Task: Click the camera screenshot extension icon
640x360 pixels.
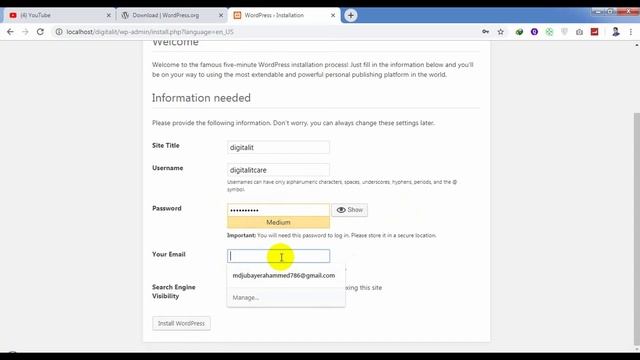Action: pyautogui.click(x=579, y=32)
